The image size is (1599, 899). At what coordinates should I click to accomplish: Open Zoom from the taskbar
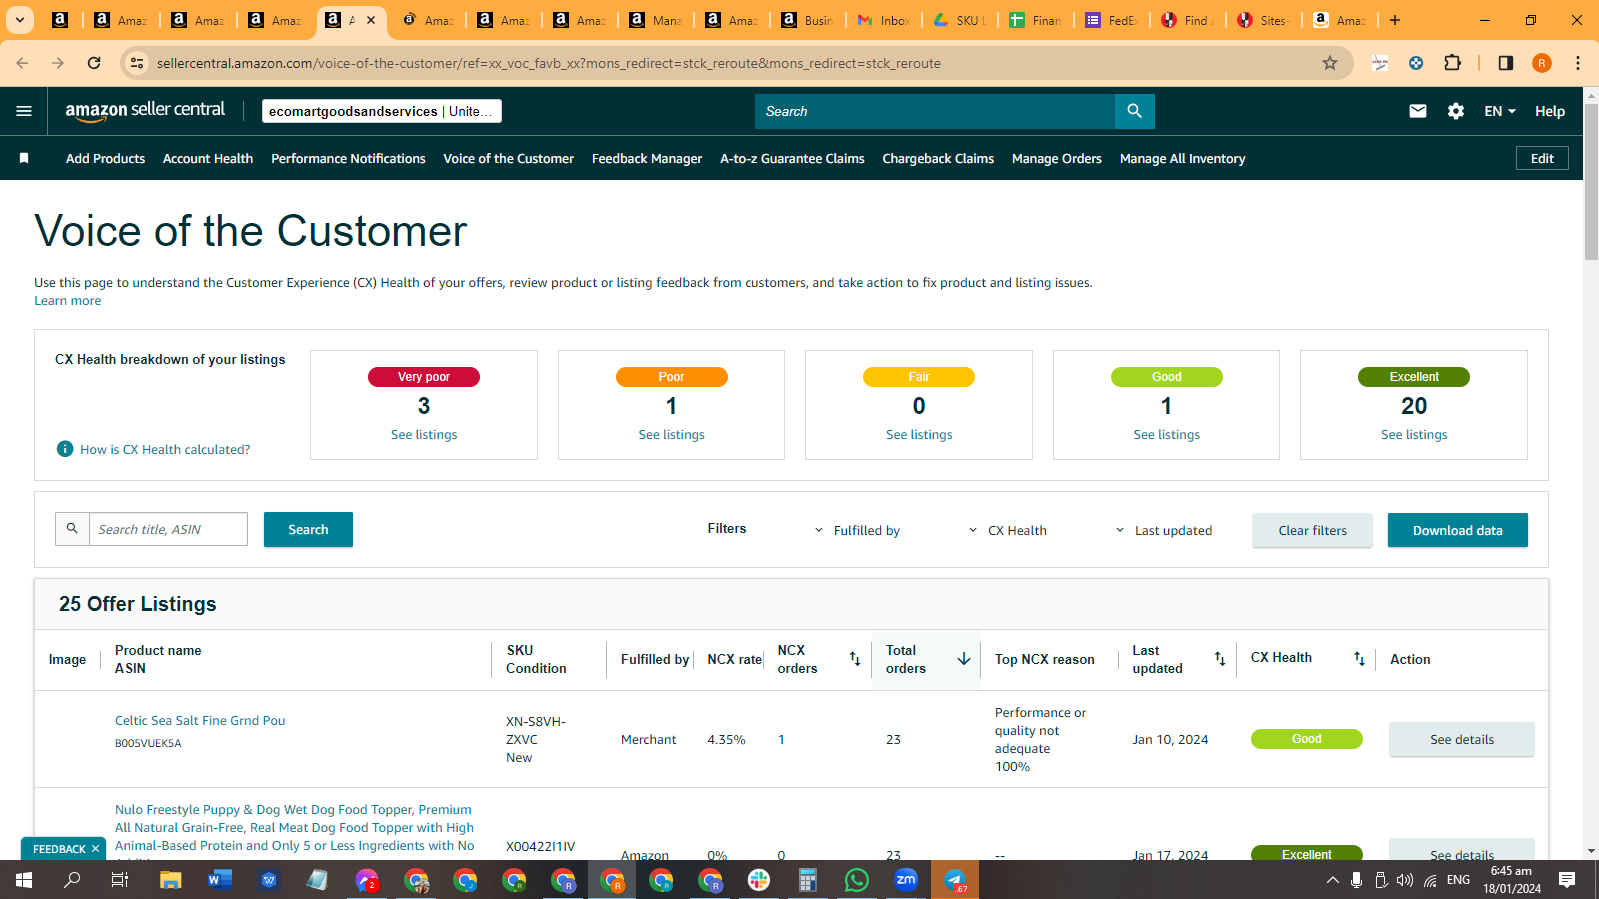click(906, 880)
